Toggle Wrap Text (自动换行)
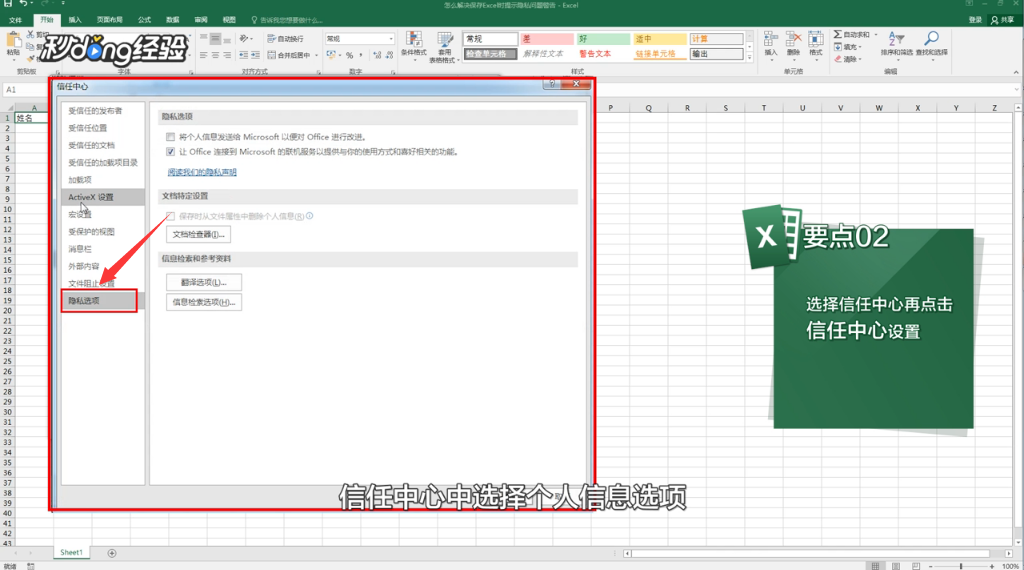 [286, 39]
